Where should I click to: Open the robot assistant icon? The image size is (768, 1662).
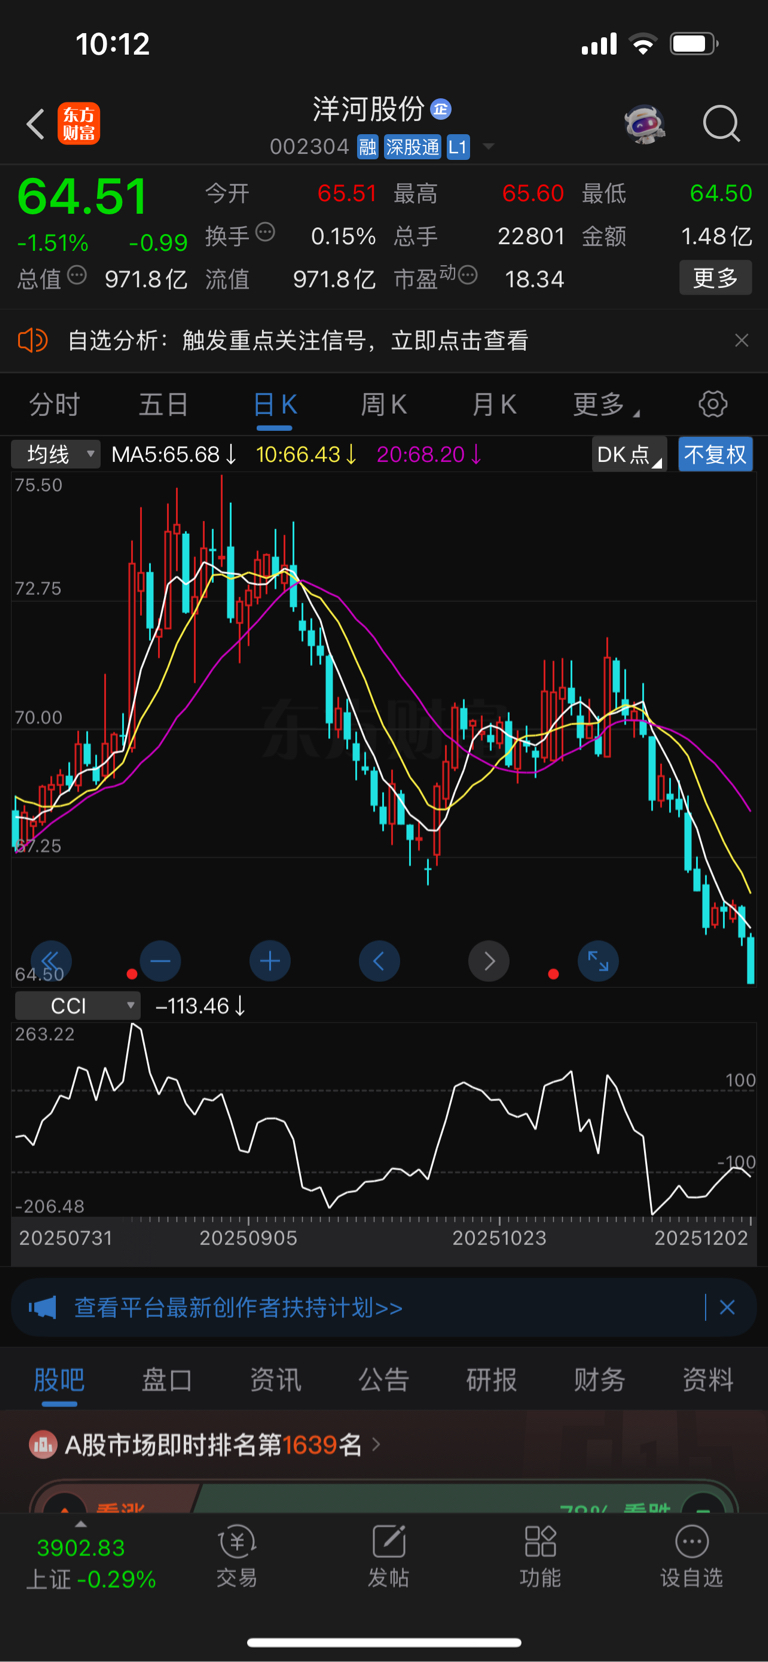(x=645, y=124)
